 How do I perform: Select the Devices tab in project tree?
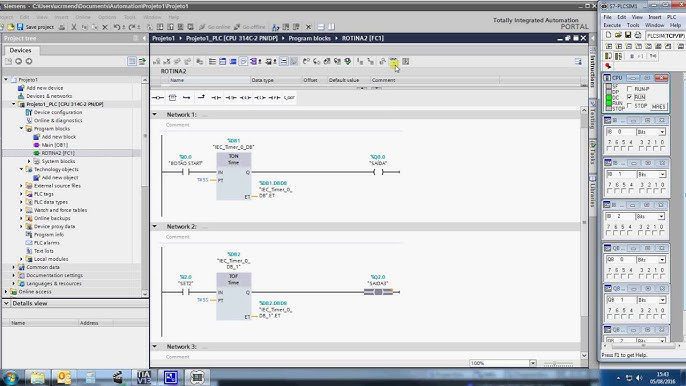tap(20, 50)
